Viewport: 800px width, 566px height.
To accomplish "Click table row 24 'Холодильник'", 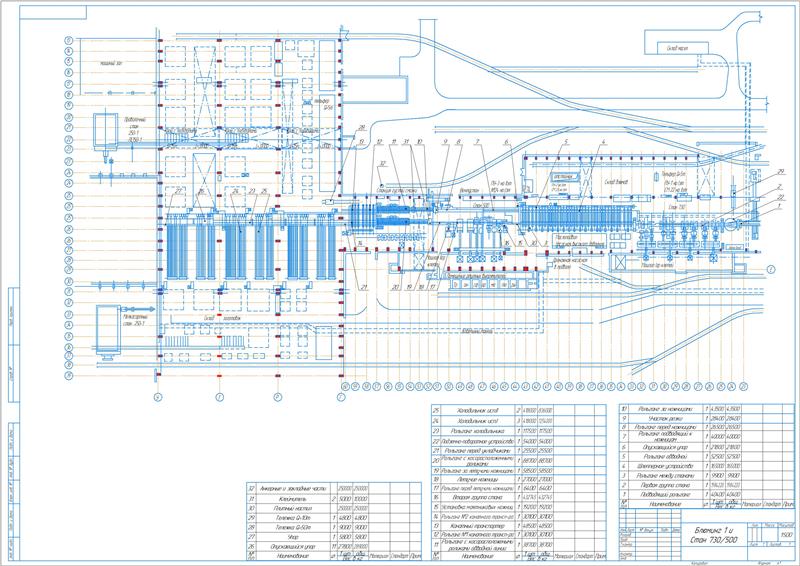I will click(476, 422).
